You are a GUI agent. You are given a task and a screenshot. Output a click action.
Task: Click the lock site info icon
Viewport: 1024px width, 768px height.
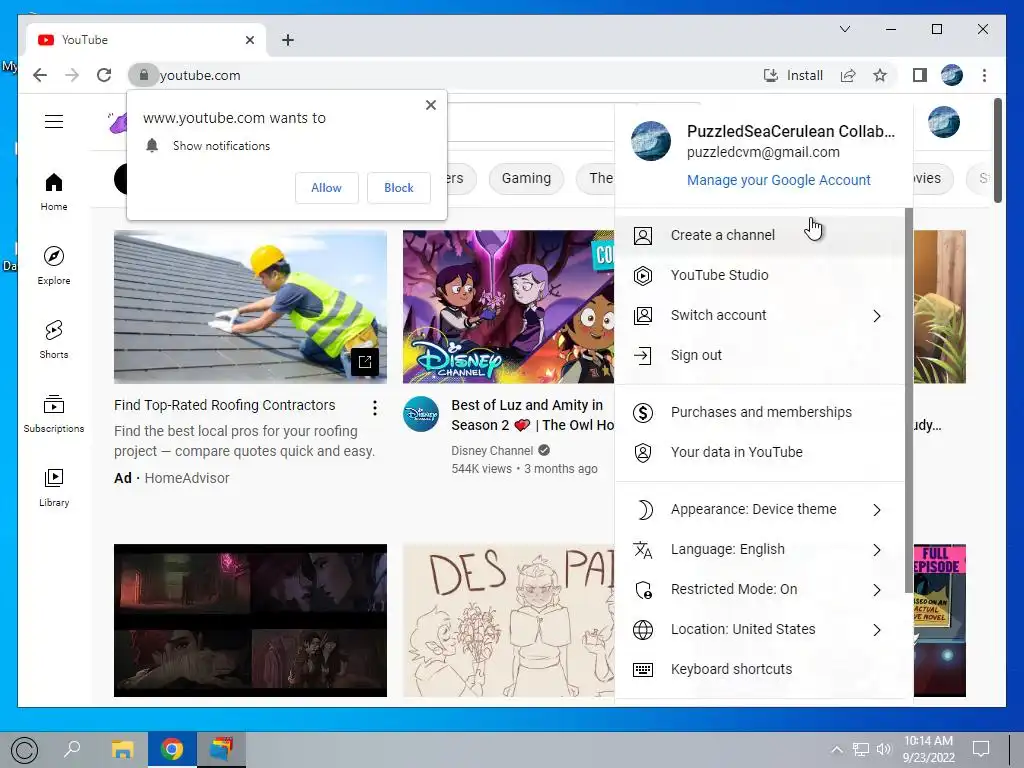144,75
